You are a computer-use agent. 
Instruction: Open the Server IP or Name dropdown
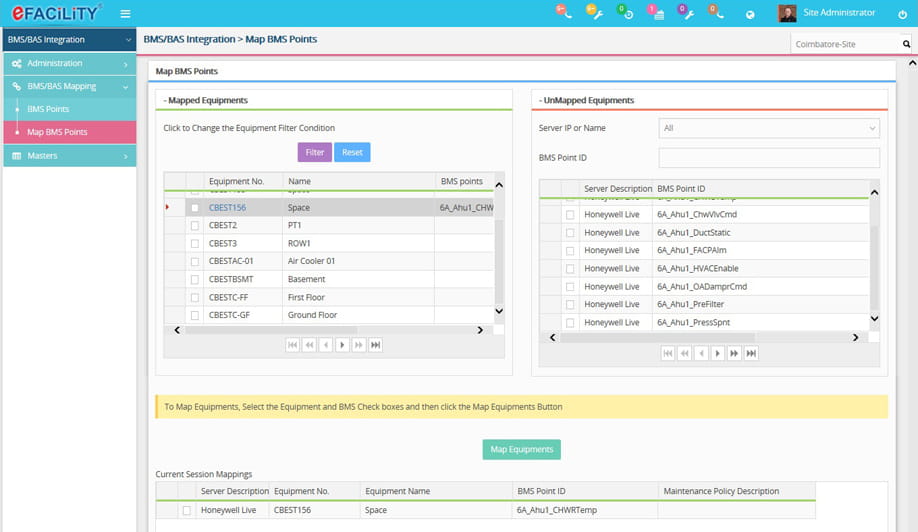[x=769, y=128]
